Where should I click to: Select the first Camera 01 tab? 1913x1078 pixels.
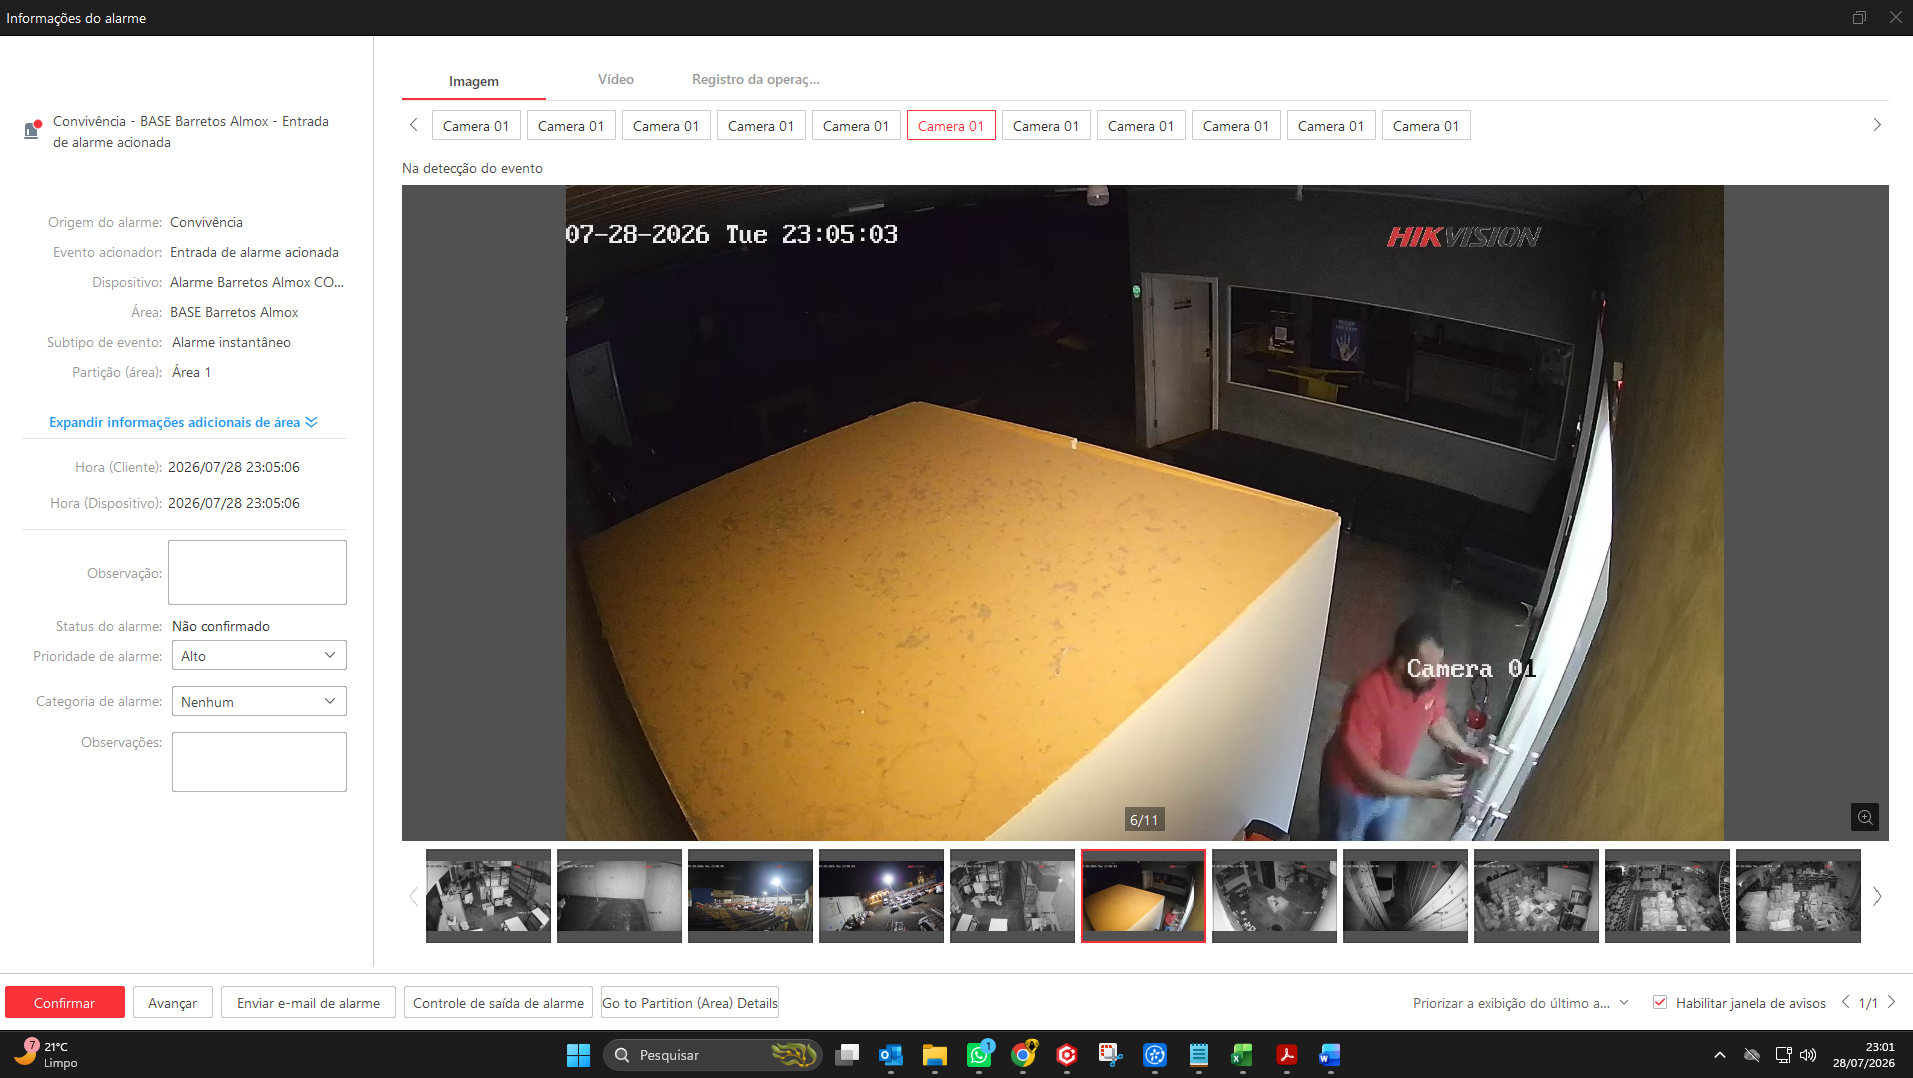[x=476, y=125]
